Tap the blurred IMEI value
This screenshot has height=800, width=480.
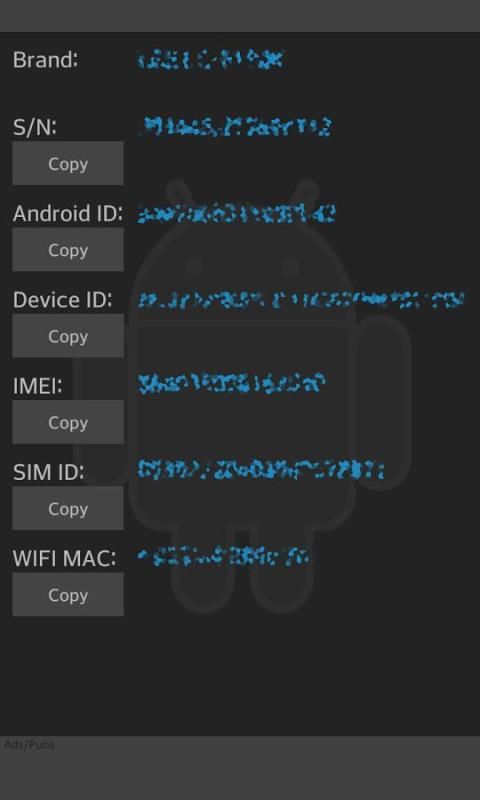tap(232, 384)
